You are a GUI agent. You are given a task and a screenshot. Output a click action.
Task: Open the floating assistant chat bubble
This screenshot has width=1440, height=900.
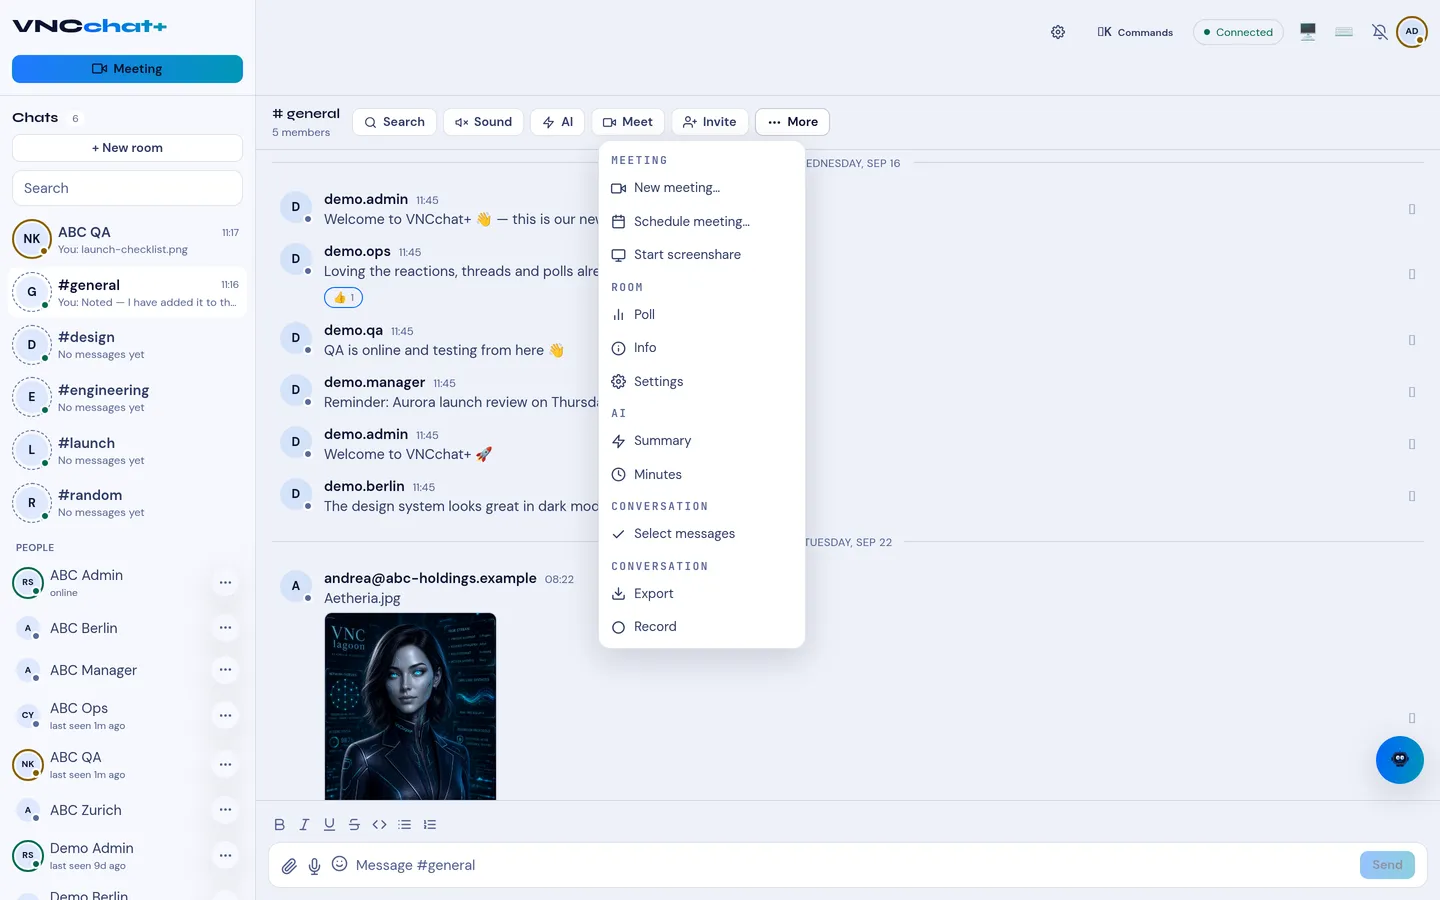pos(1400,760)
